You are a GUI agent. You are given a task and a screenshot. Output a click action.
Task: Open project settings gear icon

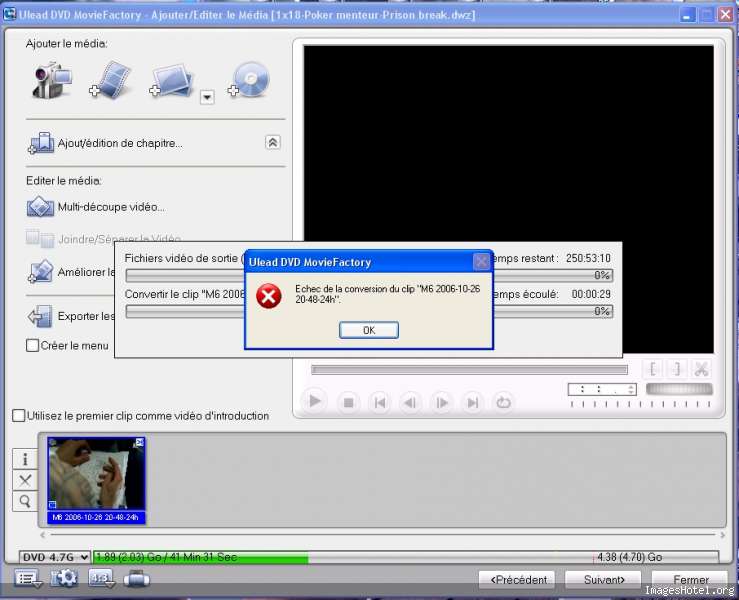coord(64,578)
